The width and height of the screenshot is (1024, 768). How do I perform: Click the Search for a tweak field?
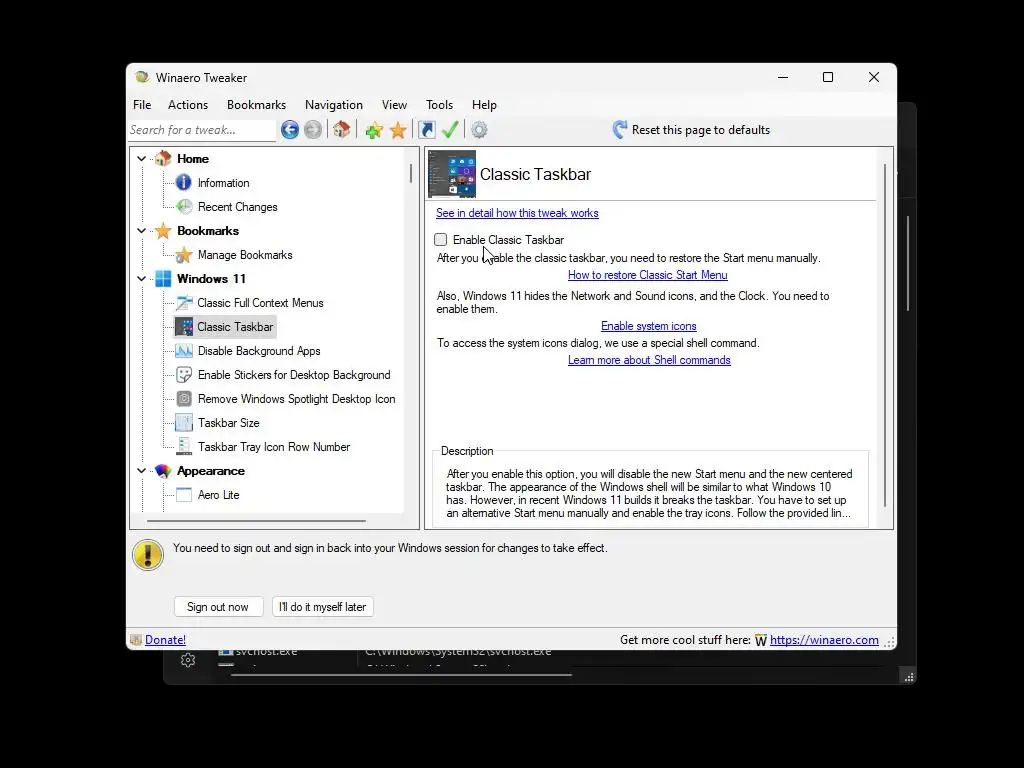202,130
